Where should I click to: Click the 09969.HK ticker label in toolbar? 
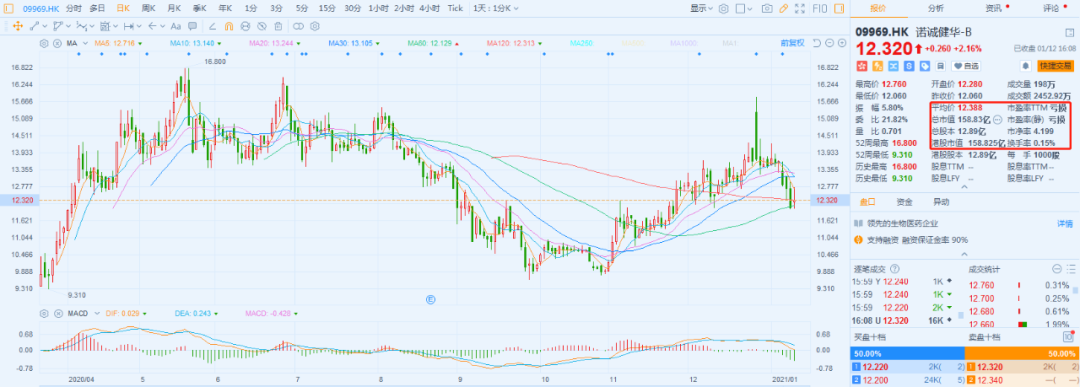click(41, 8)
